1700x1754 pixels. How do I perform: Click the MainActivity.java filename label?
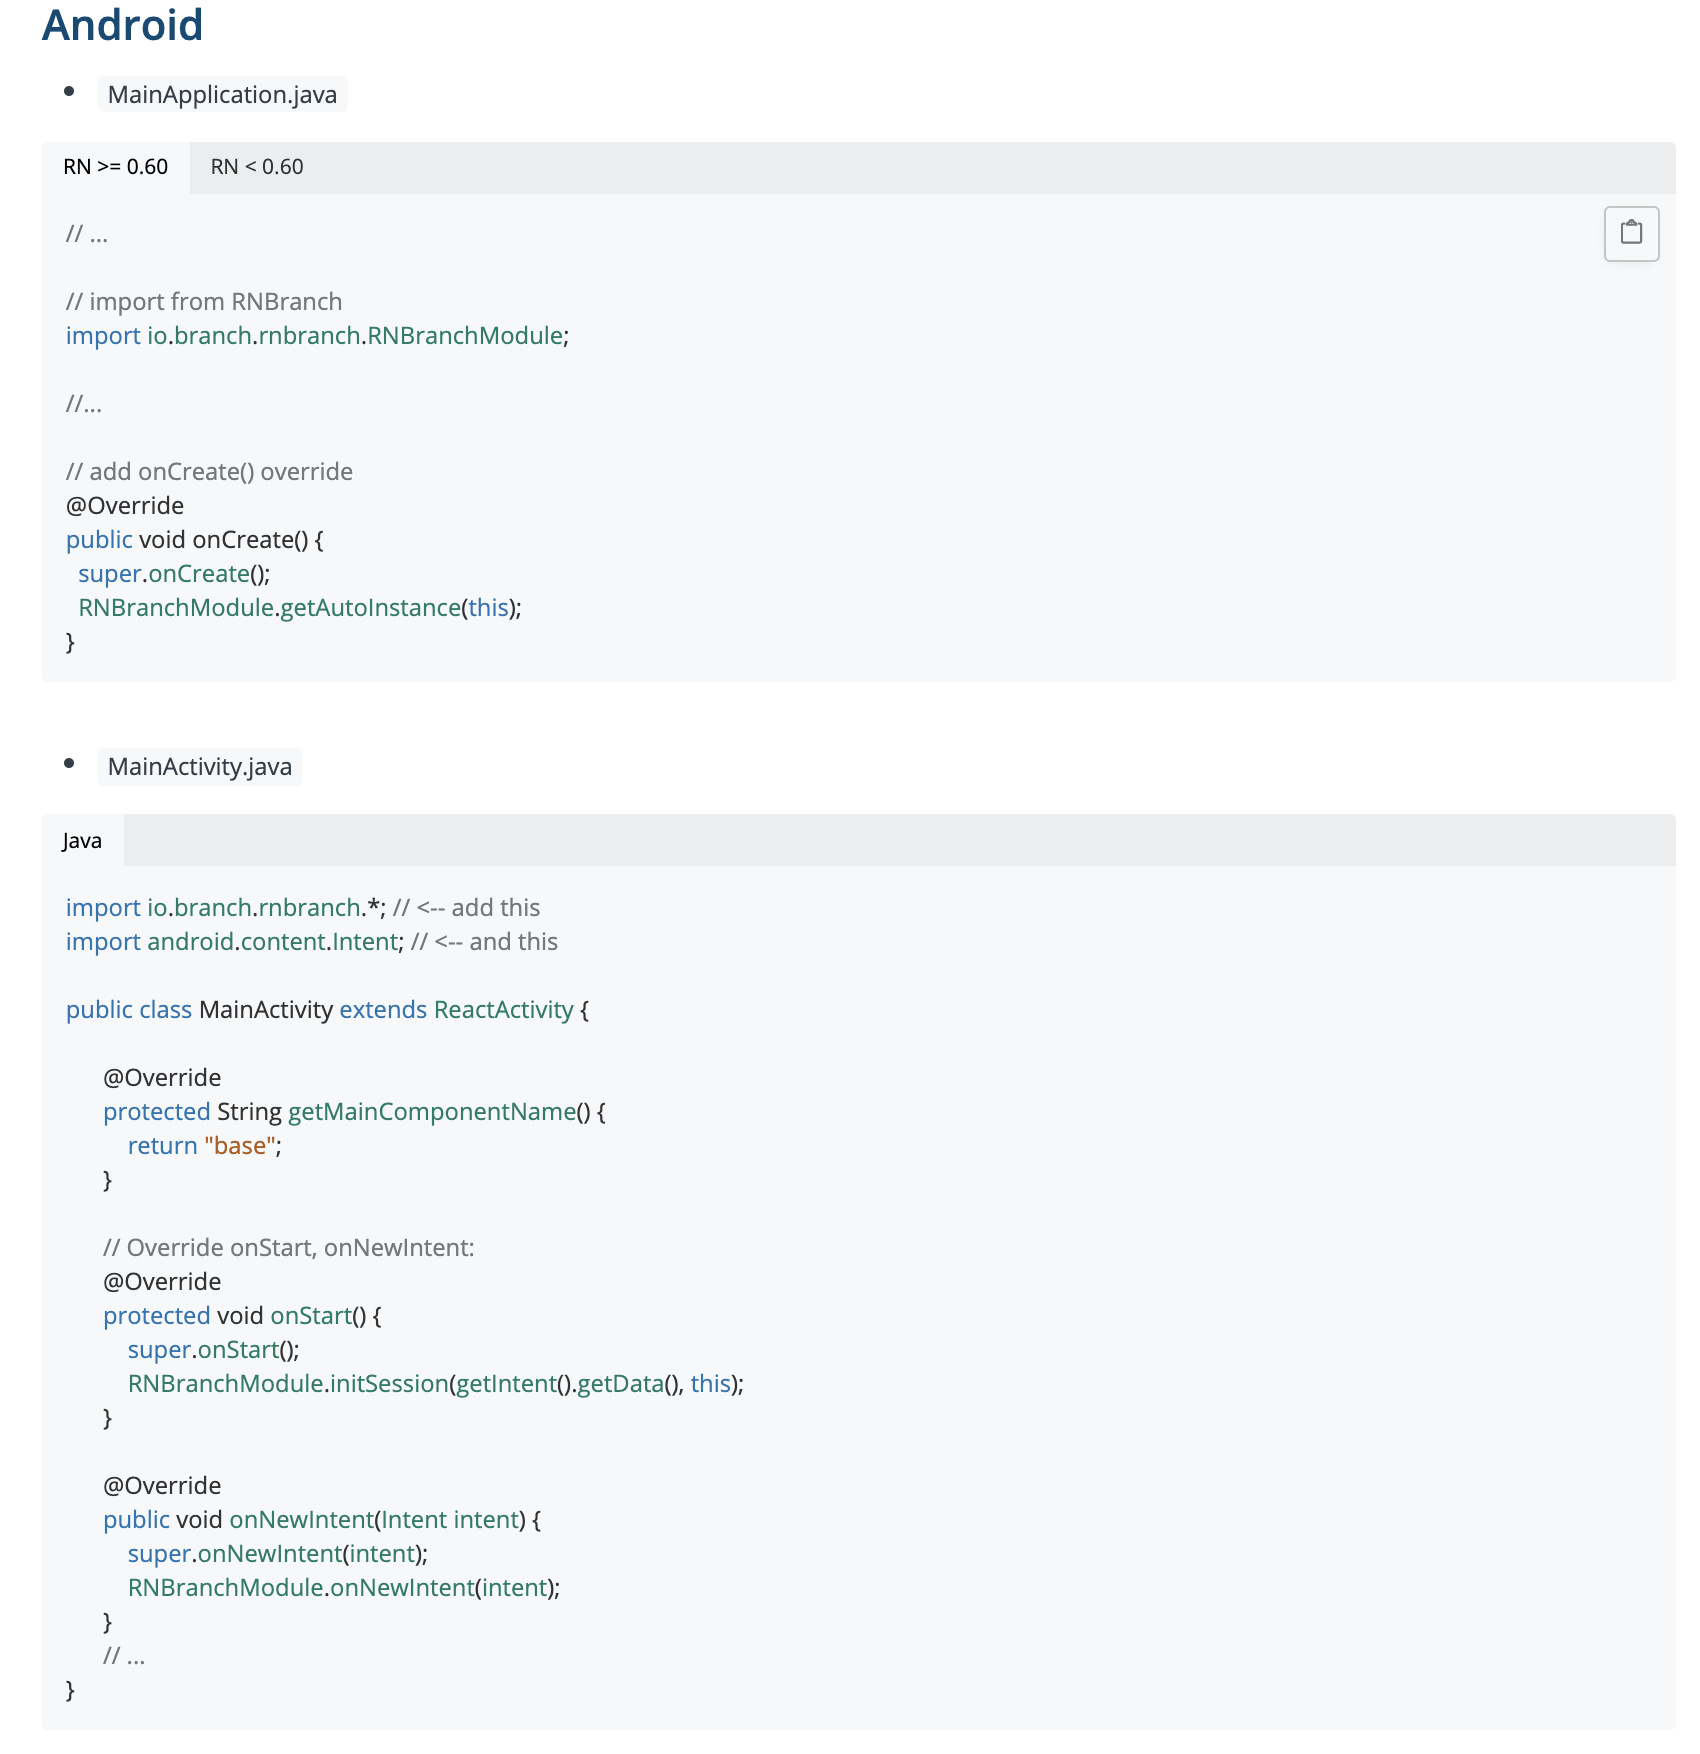(199, 767)
